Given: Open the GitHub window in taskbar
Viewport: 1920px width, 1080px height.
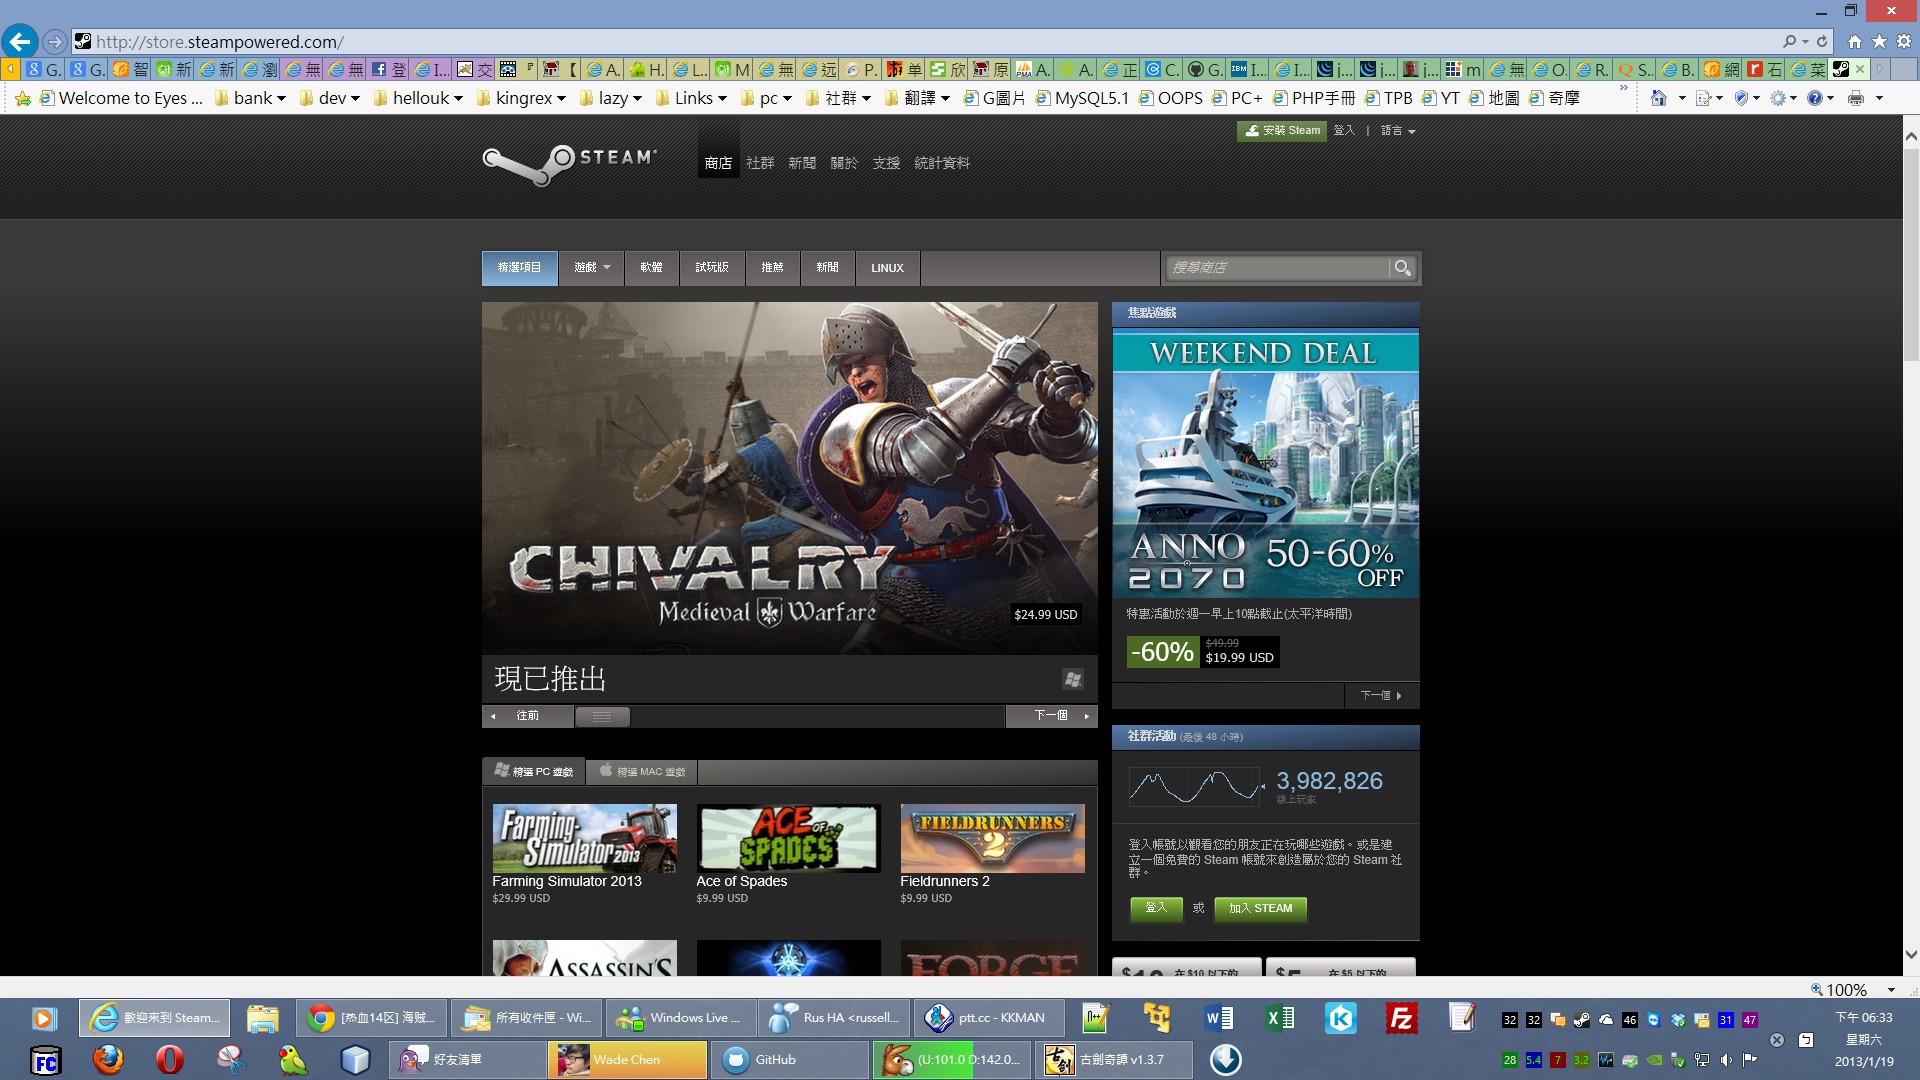Looking at the screenshot, I should coord(789,1059).
